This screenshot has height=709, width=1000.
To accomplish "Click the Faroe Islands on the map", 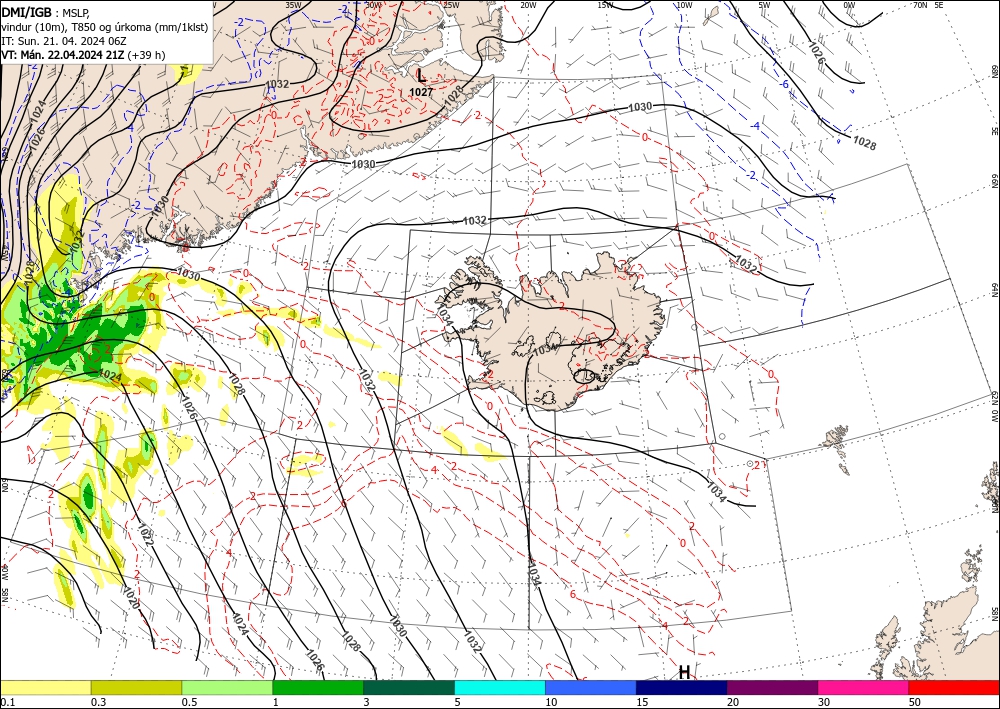I will pyautogui.click(x=837, y=441).
